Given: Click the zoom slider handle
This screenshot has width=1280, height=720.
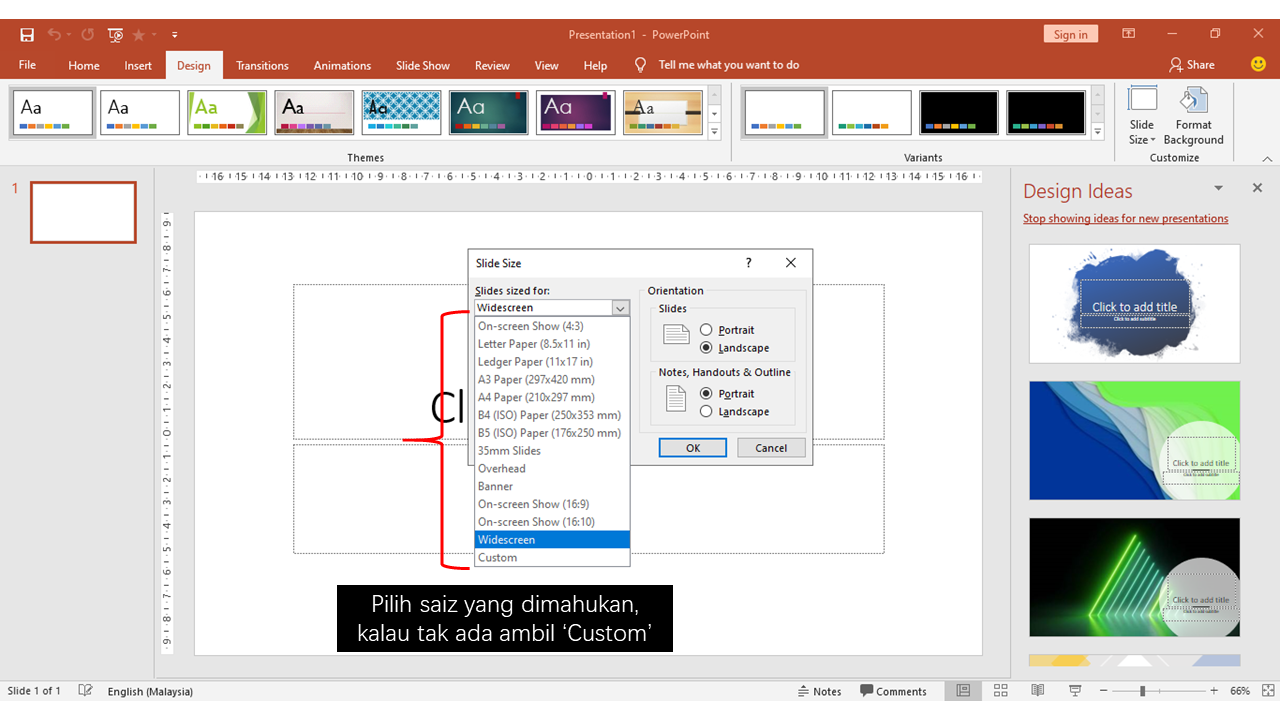Looking at the screenshot, I should pyautogui.click(x=1142, y=691).
